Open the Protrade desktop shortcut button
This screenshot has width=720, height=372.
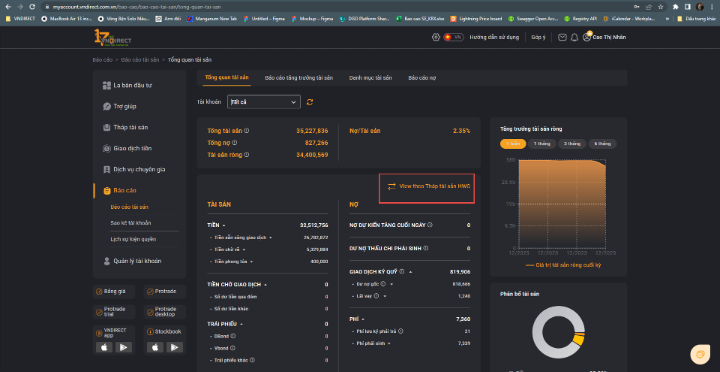pyautogui.click(x=164, y=312)
